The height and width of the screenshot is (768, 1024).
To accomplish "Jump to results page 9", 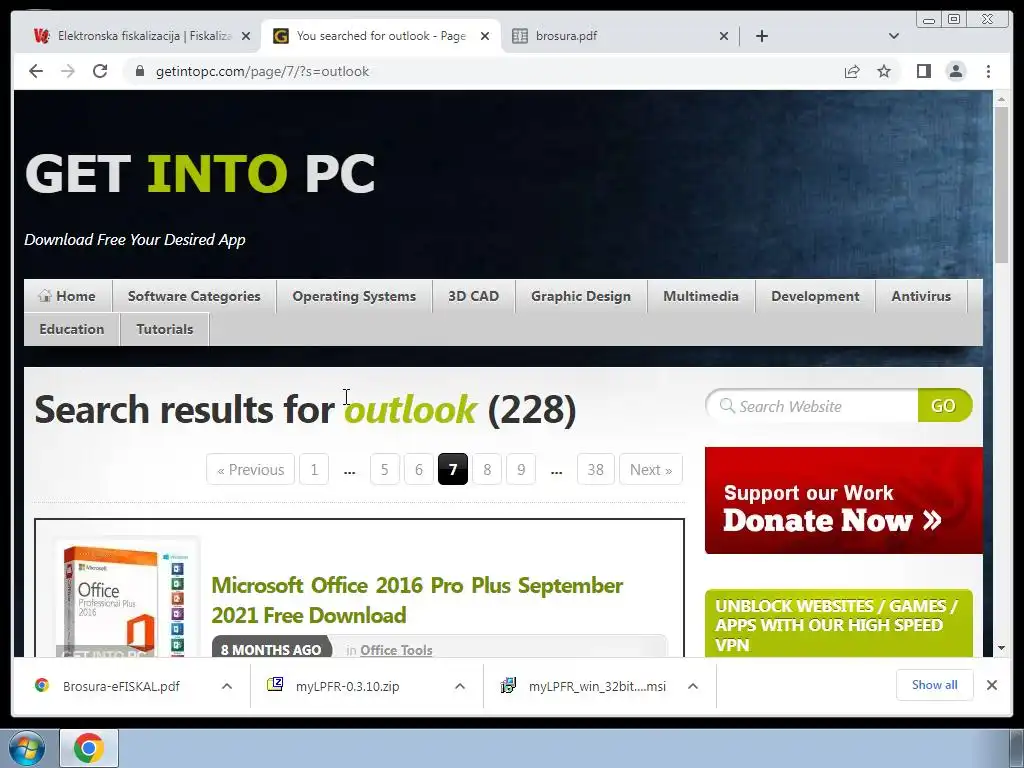I will (520, 469).
